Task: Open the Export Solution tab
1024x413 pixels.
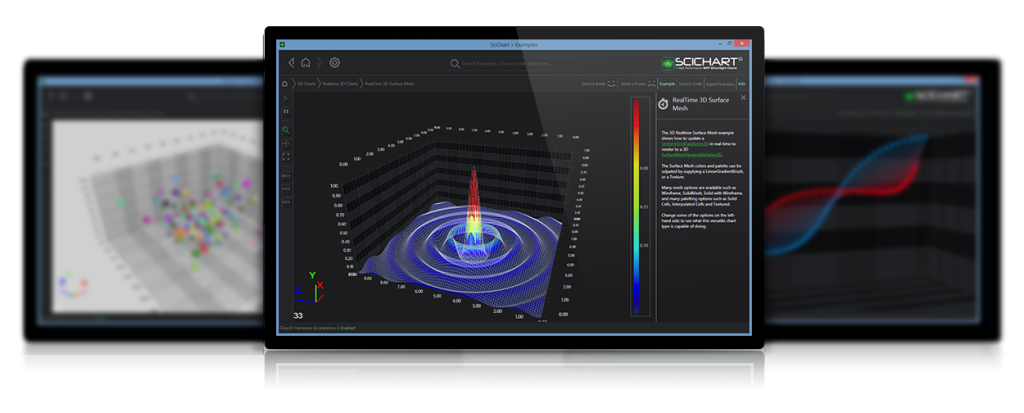Action: click(x=720, y=84)
